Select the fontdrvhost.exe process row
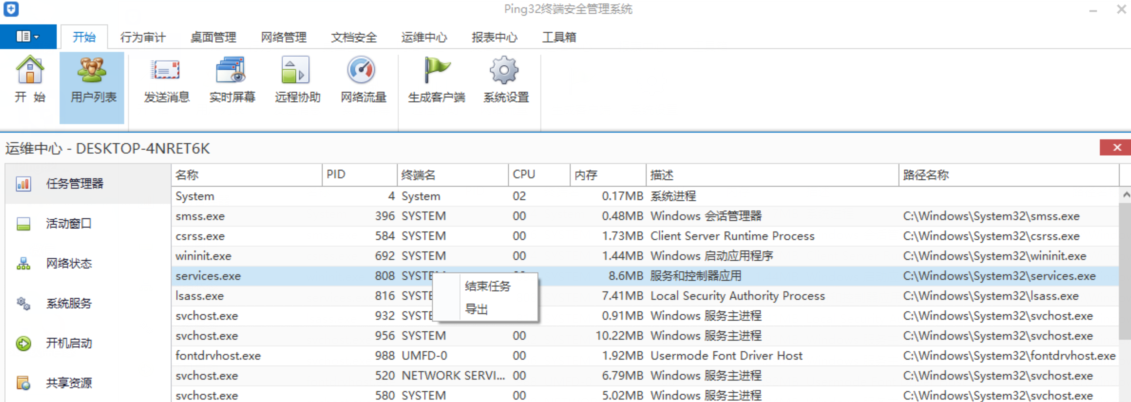The image size is (1131, 402). pos(645,355)
